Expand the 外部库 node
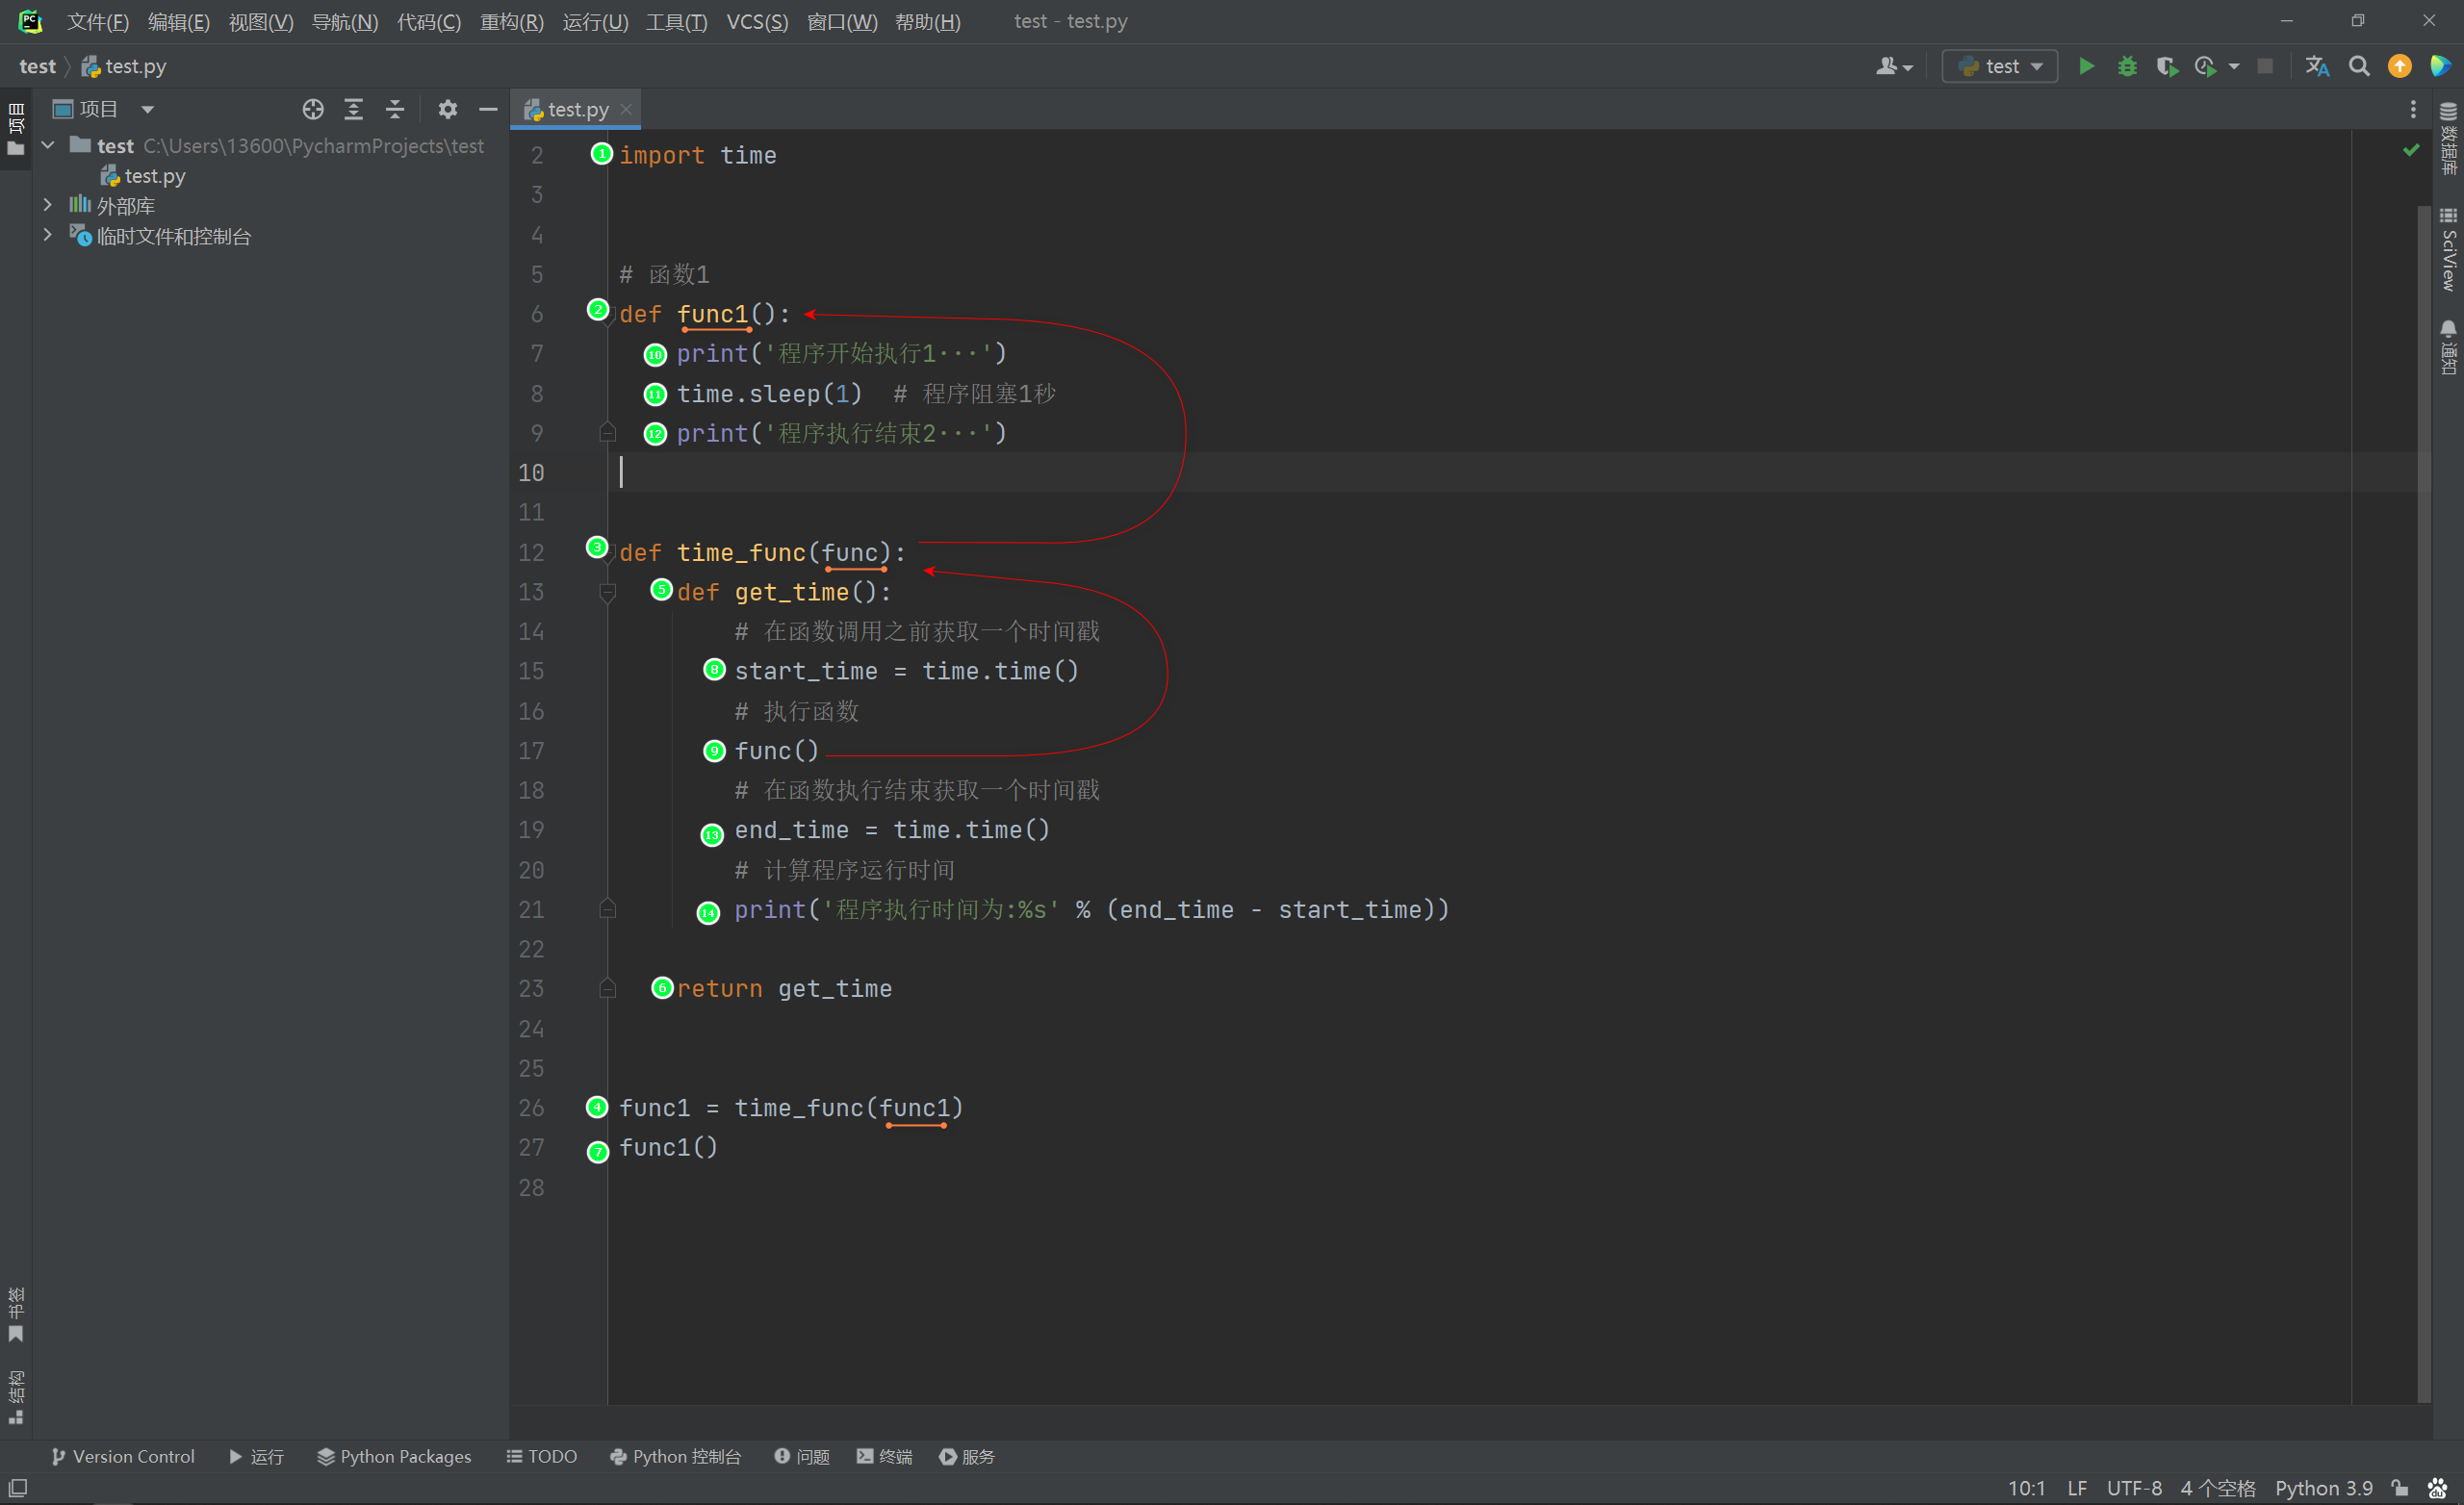2464x1505 pixels. click(x=47, y=204)
